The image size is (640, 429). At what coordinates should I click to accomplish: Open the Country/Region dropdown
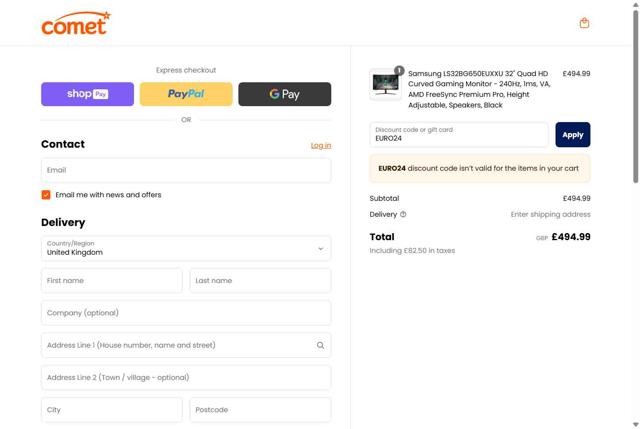[x=186, y=248]
